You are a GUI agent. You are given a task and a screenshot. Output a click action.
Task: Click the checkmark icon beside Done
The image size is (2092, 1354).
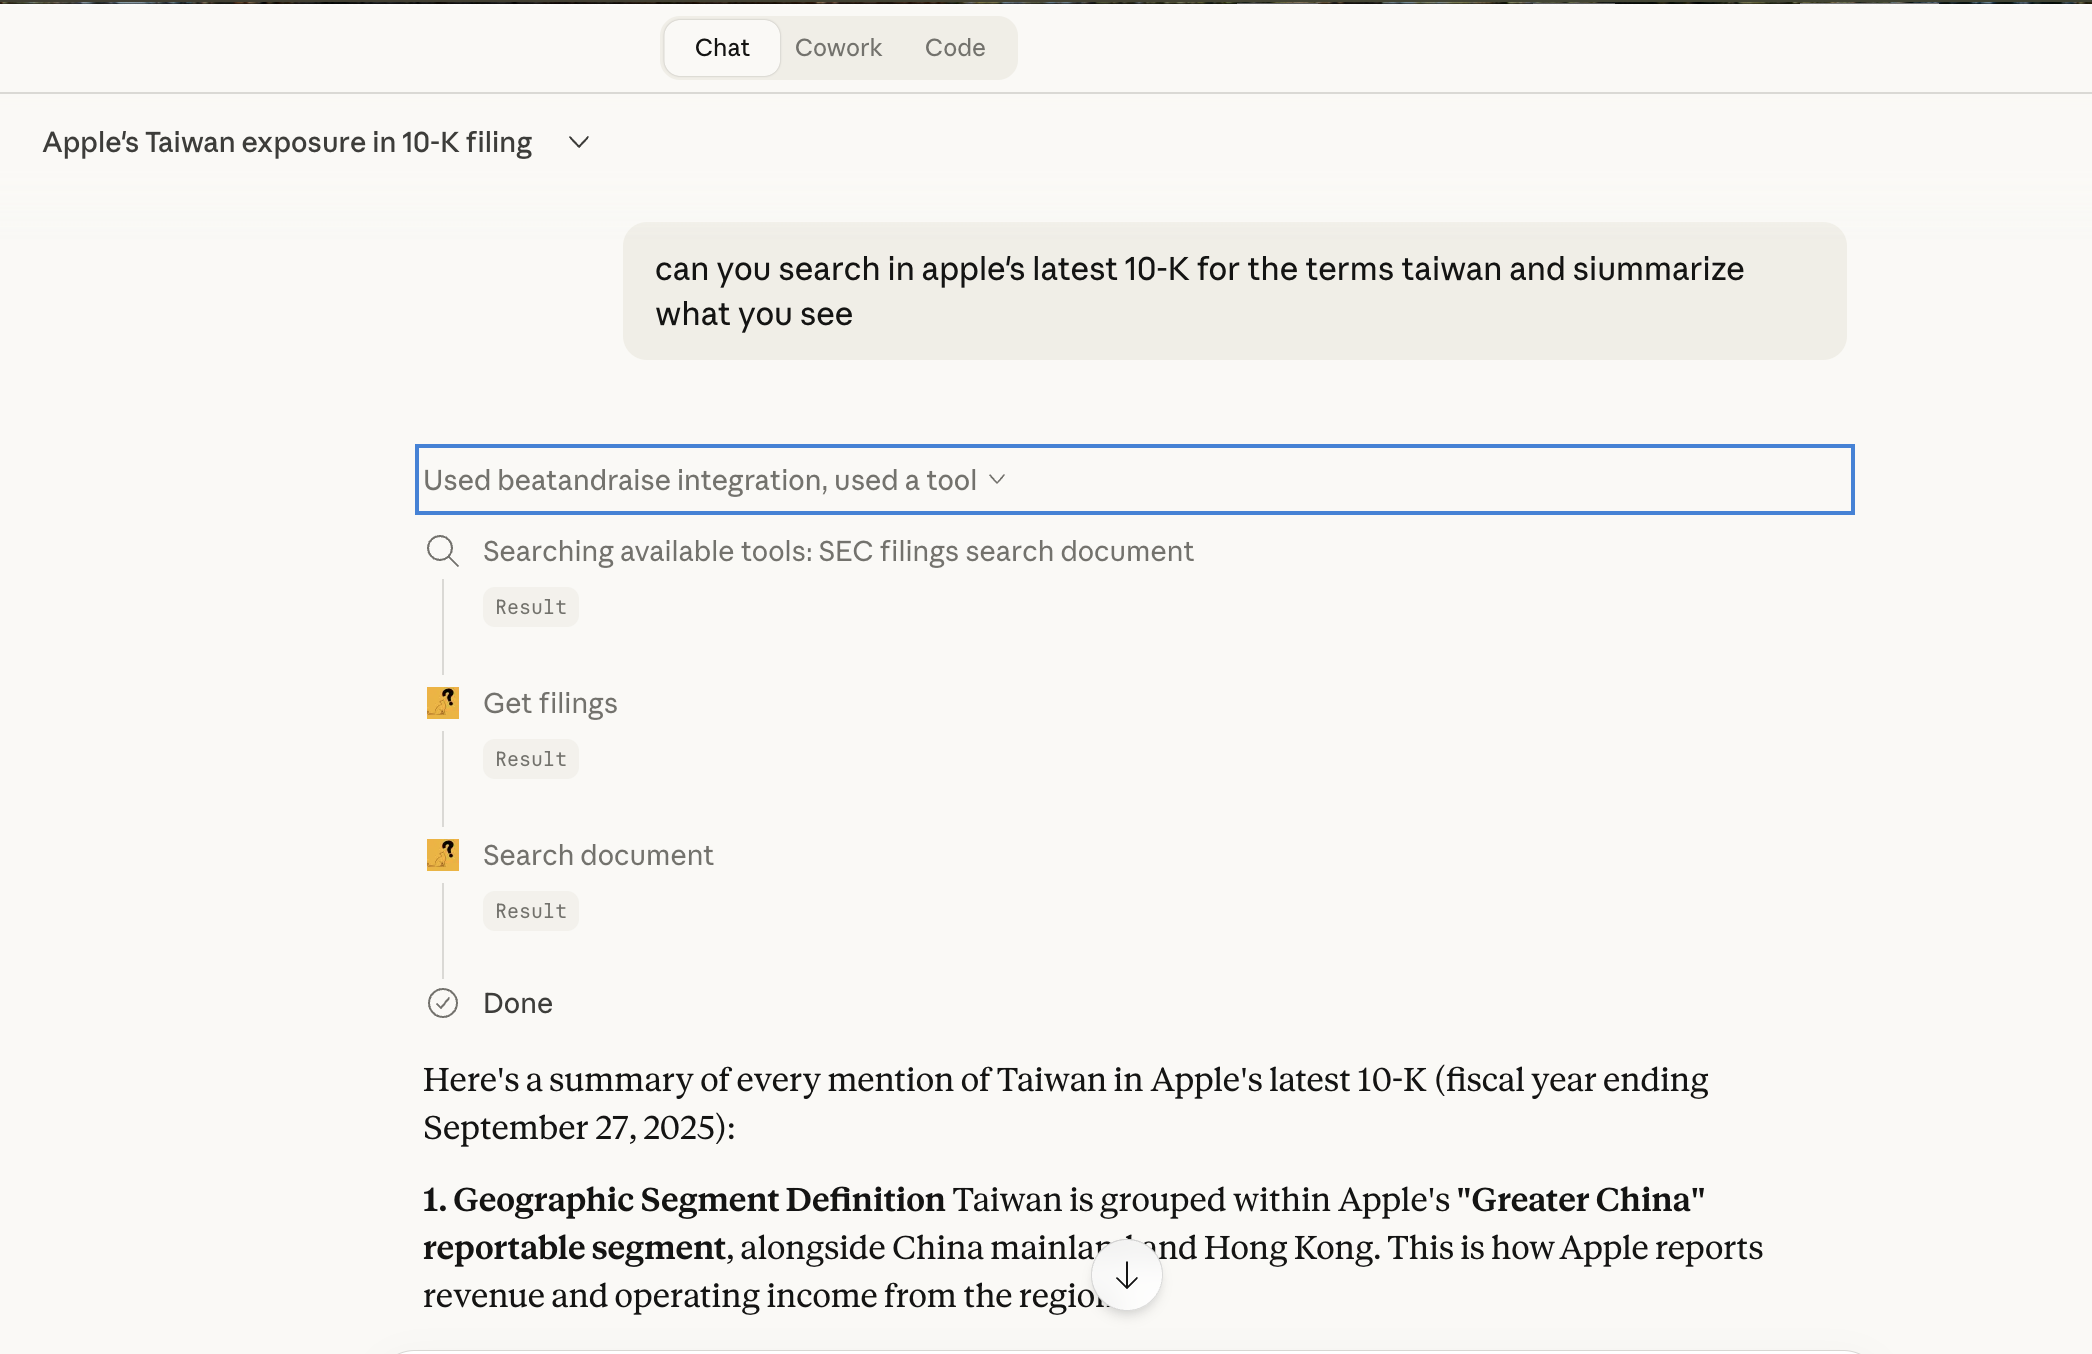442,1003
